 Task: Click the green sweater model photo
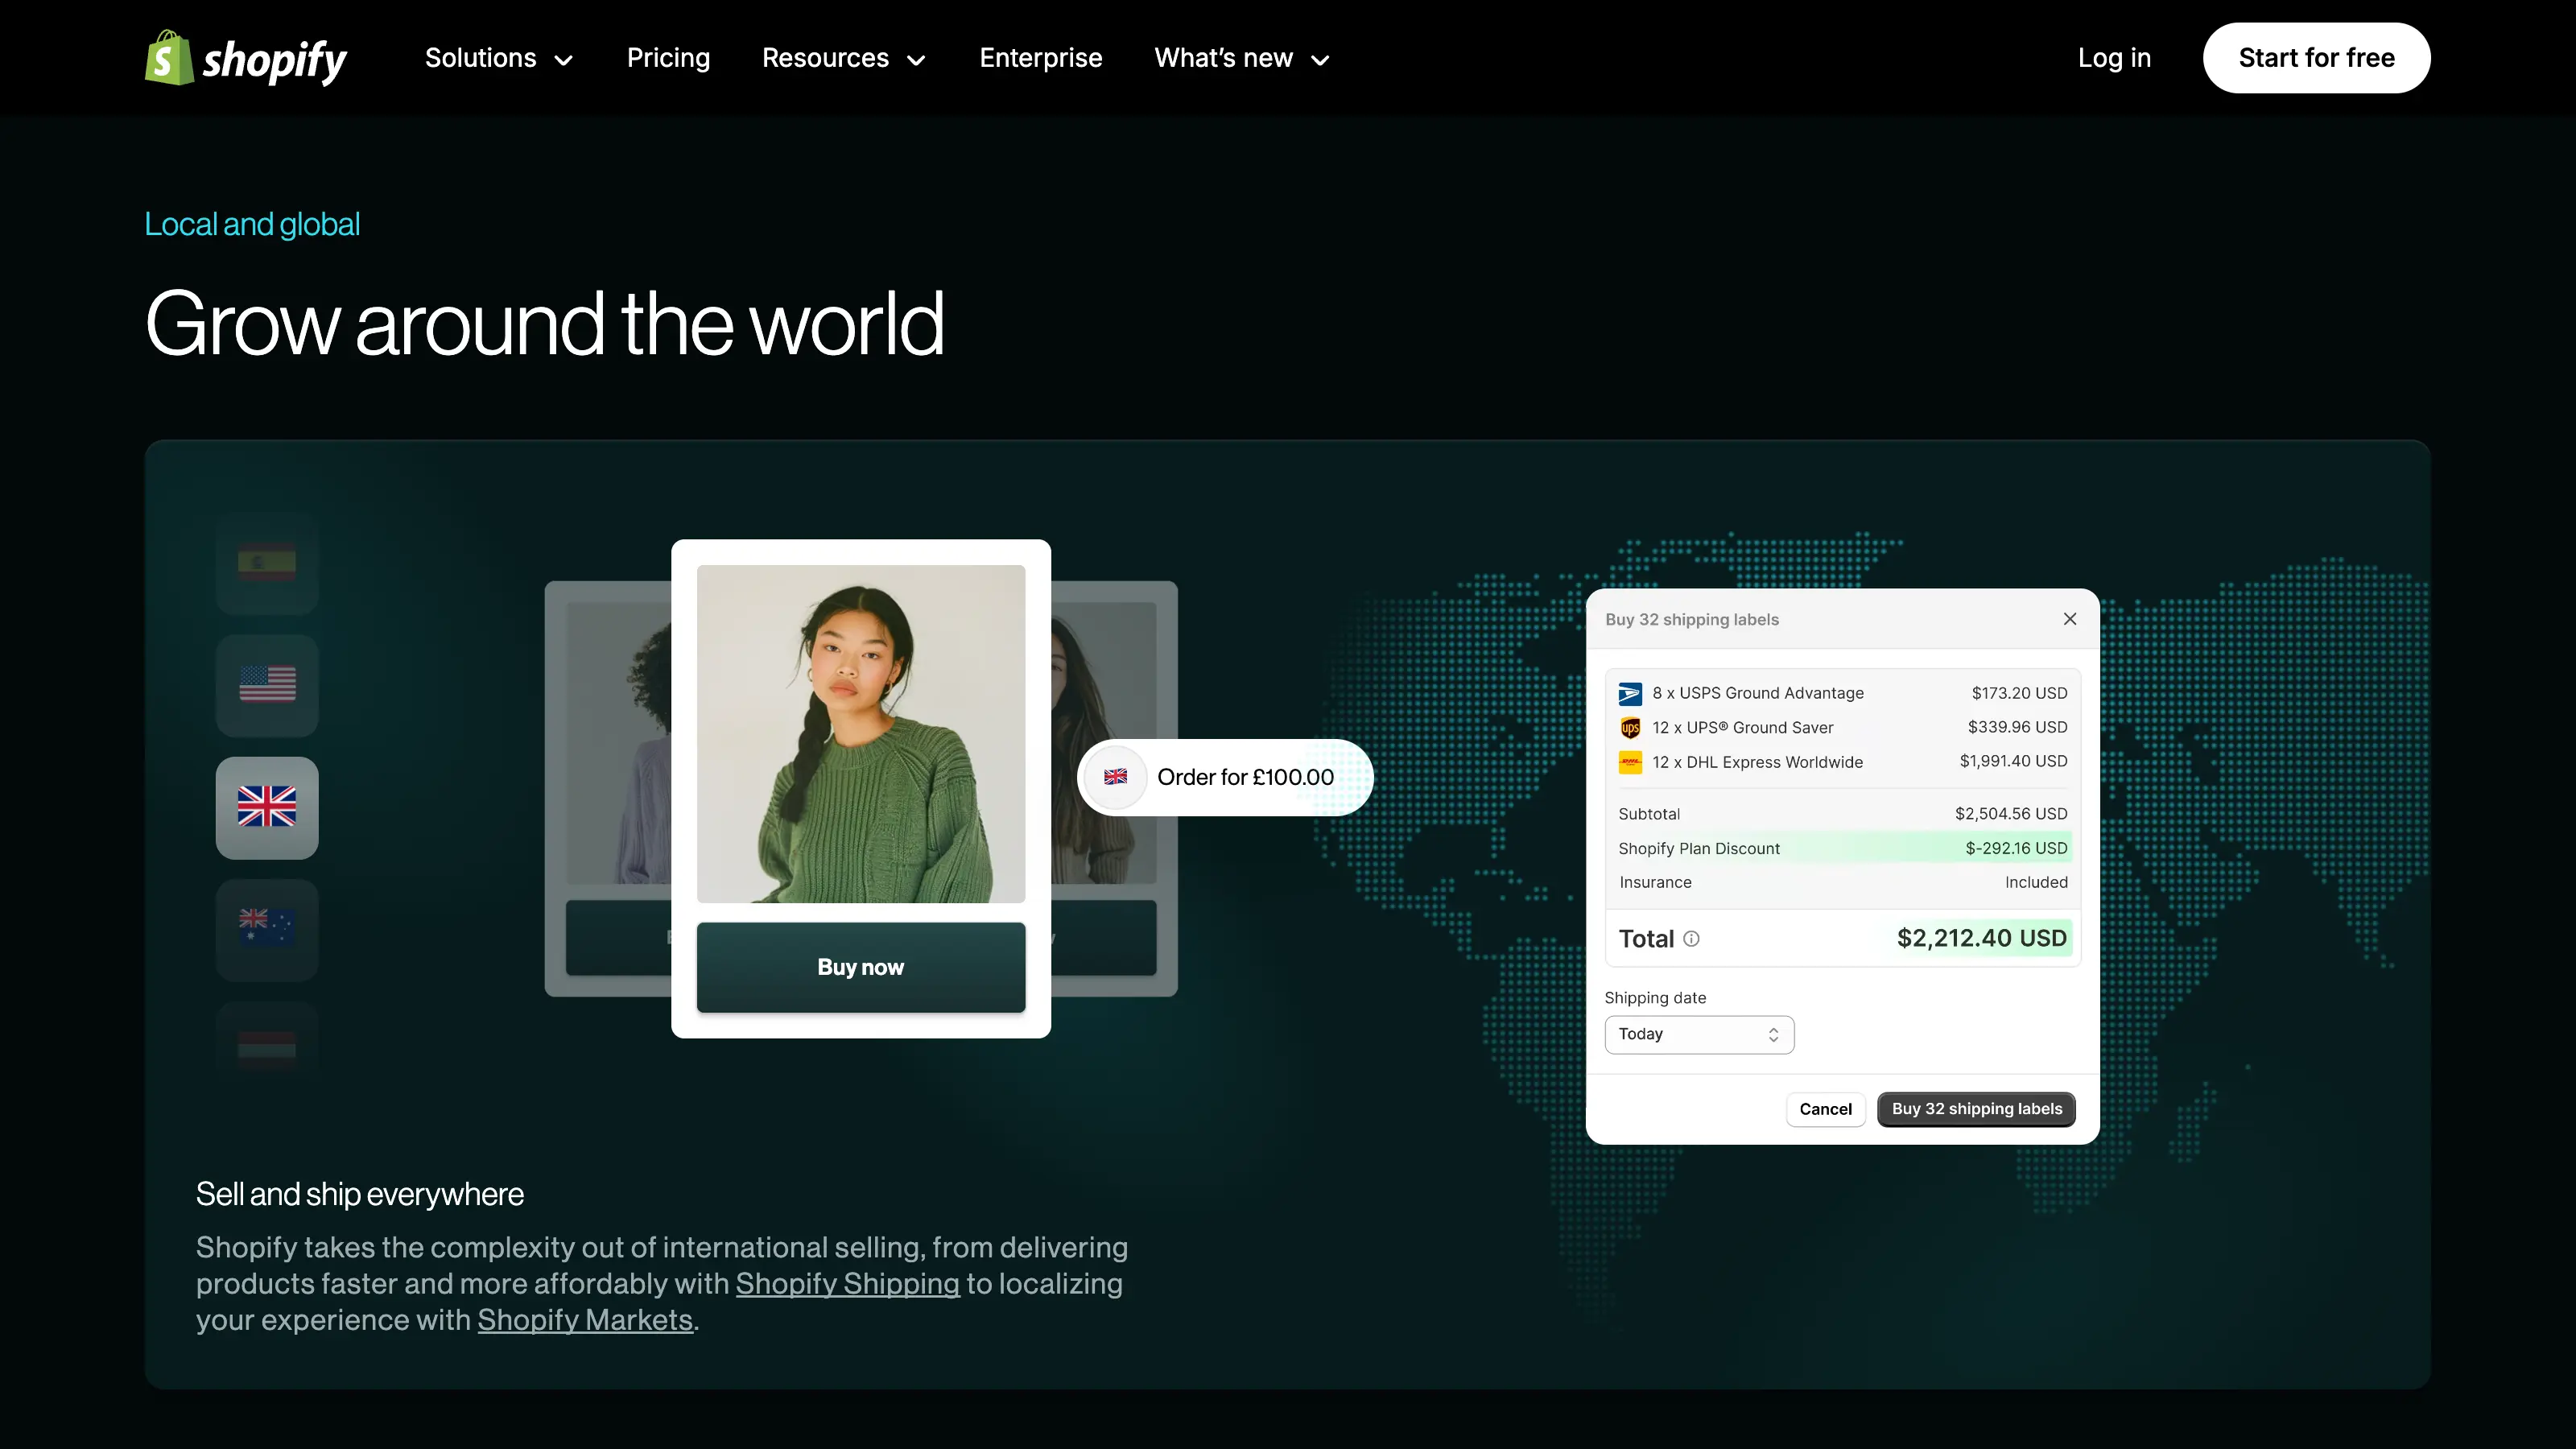click(x=861, y=734)
